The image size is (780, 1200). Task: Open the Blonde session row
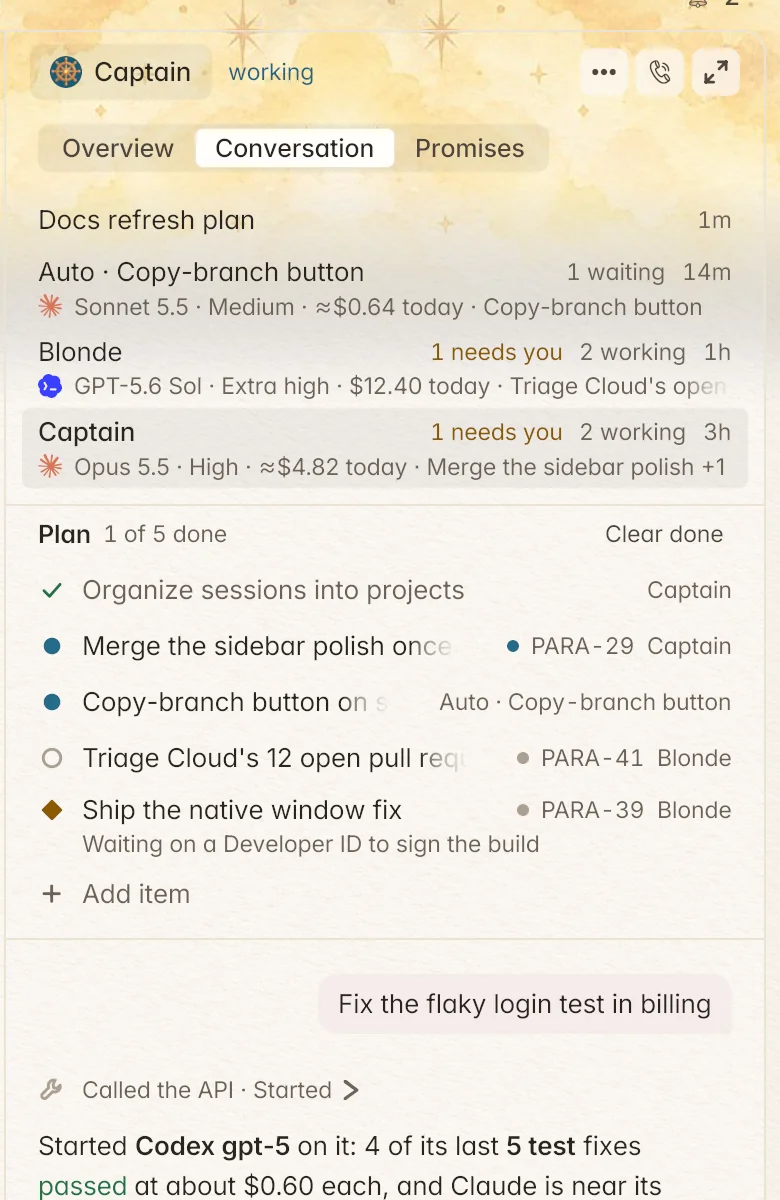(385, 369)
